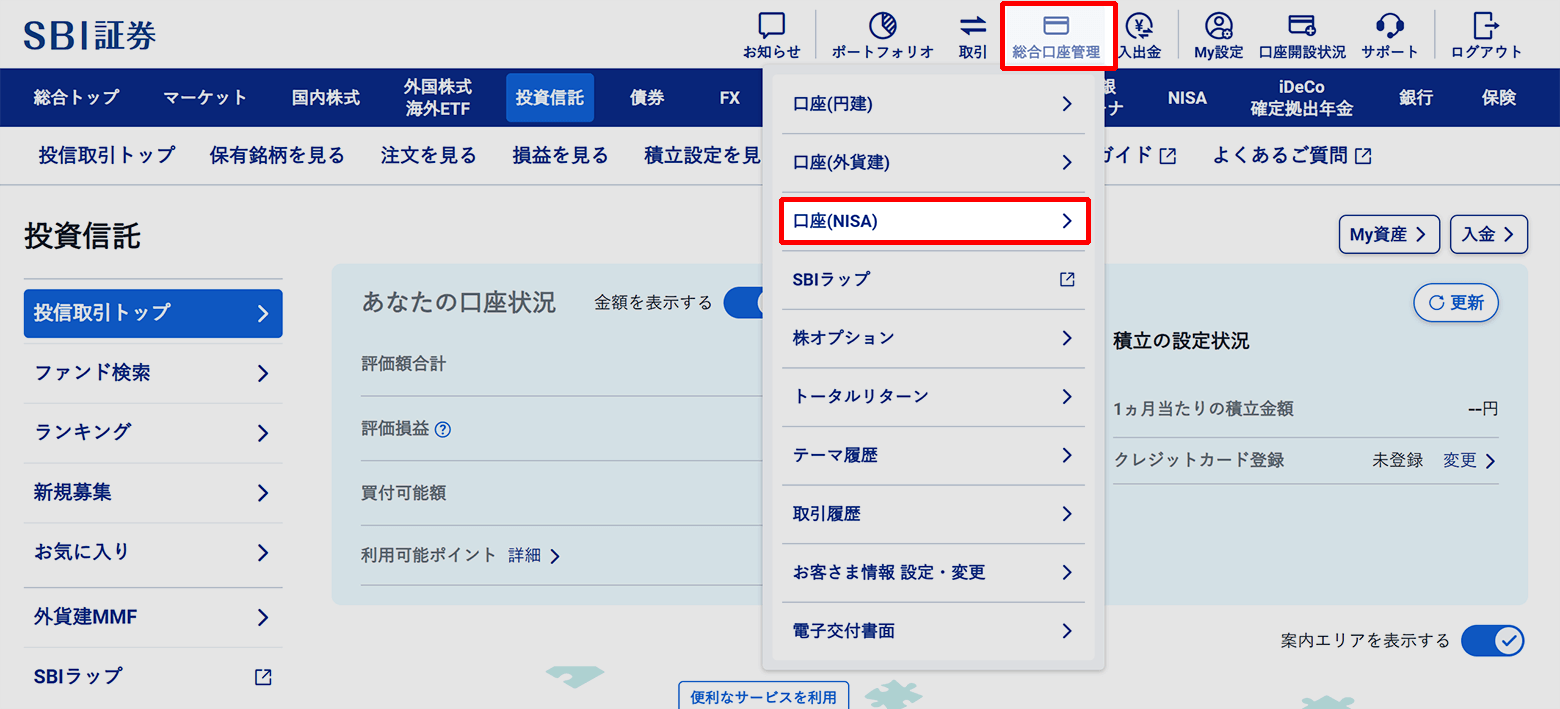Click the SBI証券 logo
Viewport: 1560px width, 709px height.
(x=90, y=35)
